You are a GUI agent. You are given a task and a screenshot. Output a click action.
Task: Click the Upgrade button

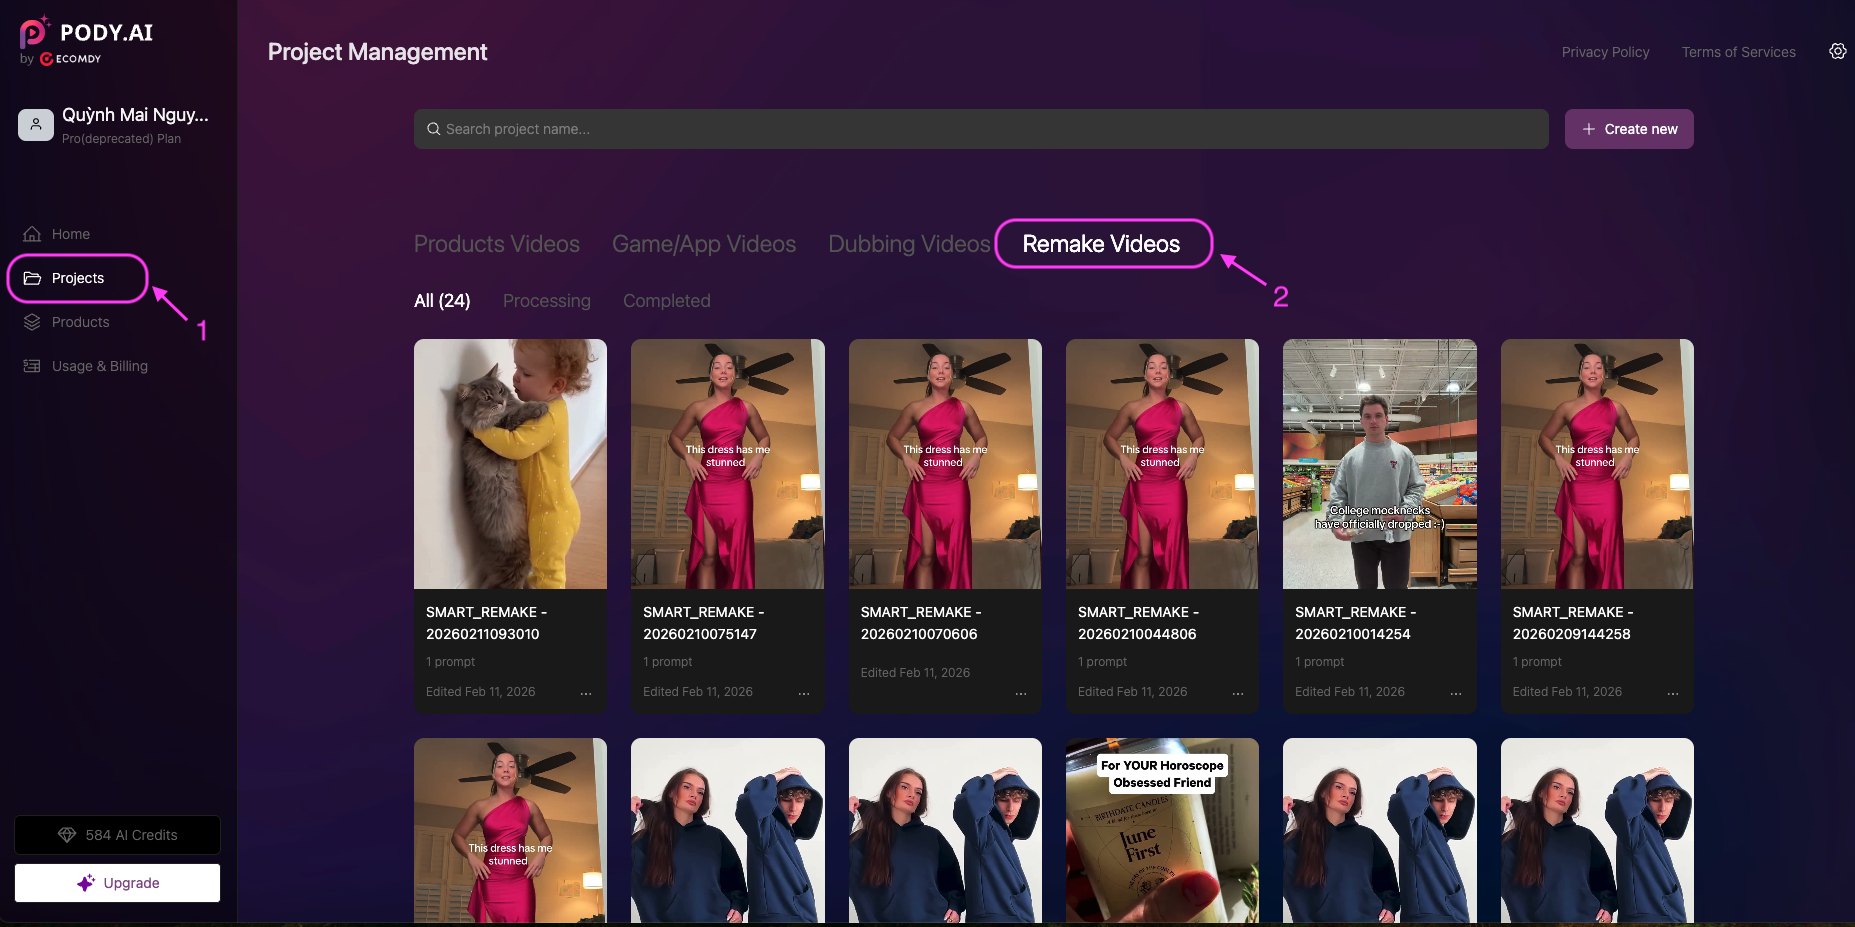117,883
